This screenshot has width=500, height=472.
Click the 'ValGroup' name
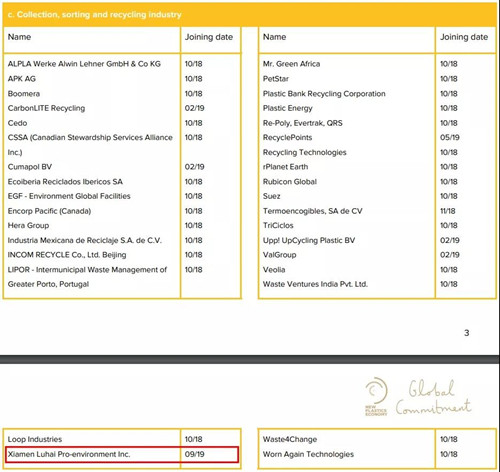tap(279, 255)
